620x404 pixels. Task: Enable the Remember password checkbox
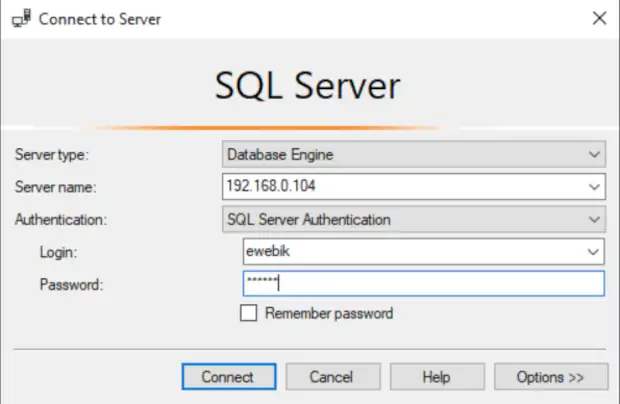point(249,313)
